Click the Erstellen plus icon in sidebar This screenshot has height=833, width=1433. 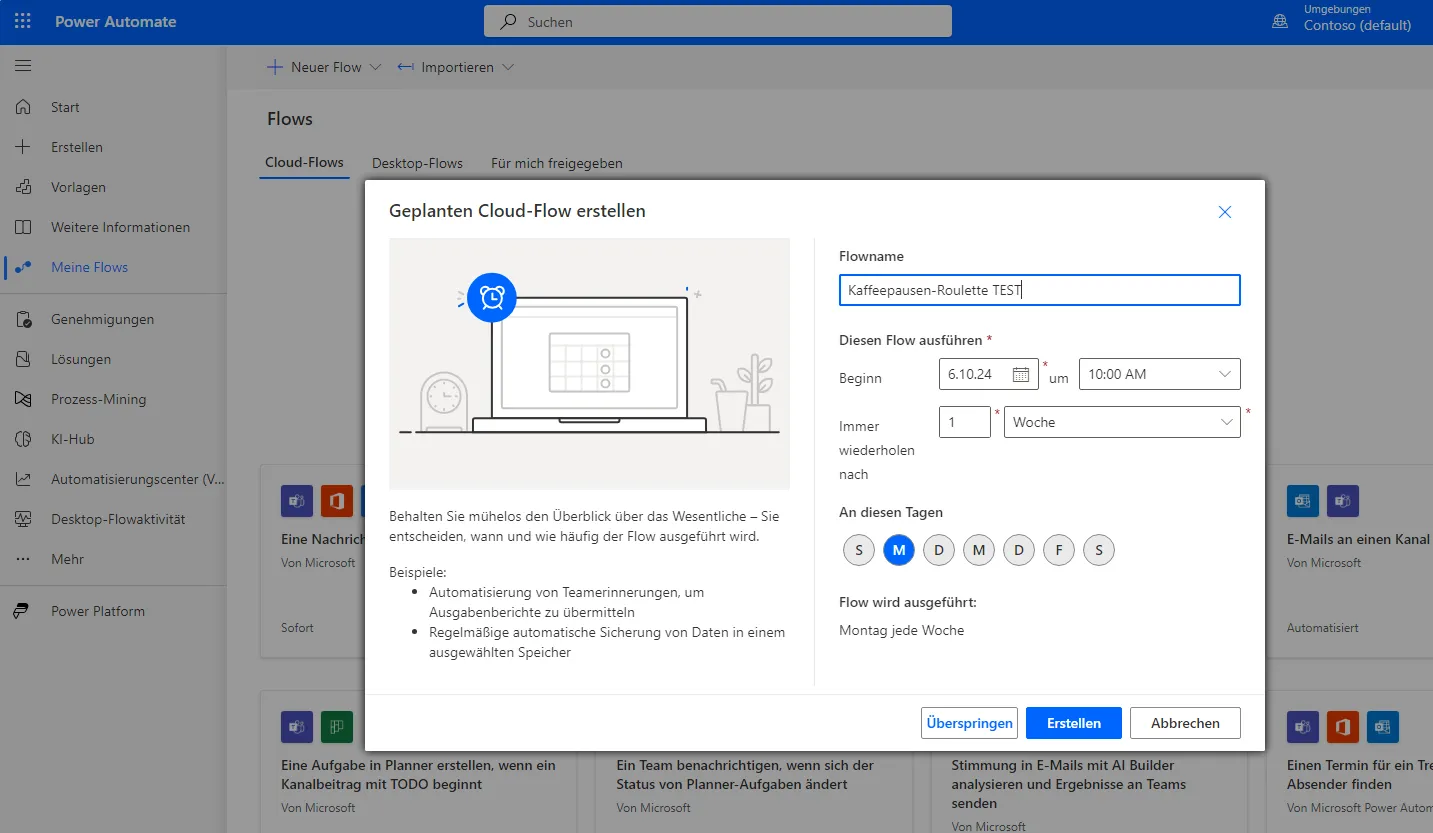23,147
